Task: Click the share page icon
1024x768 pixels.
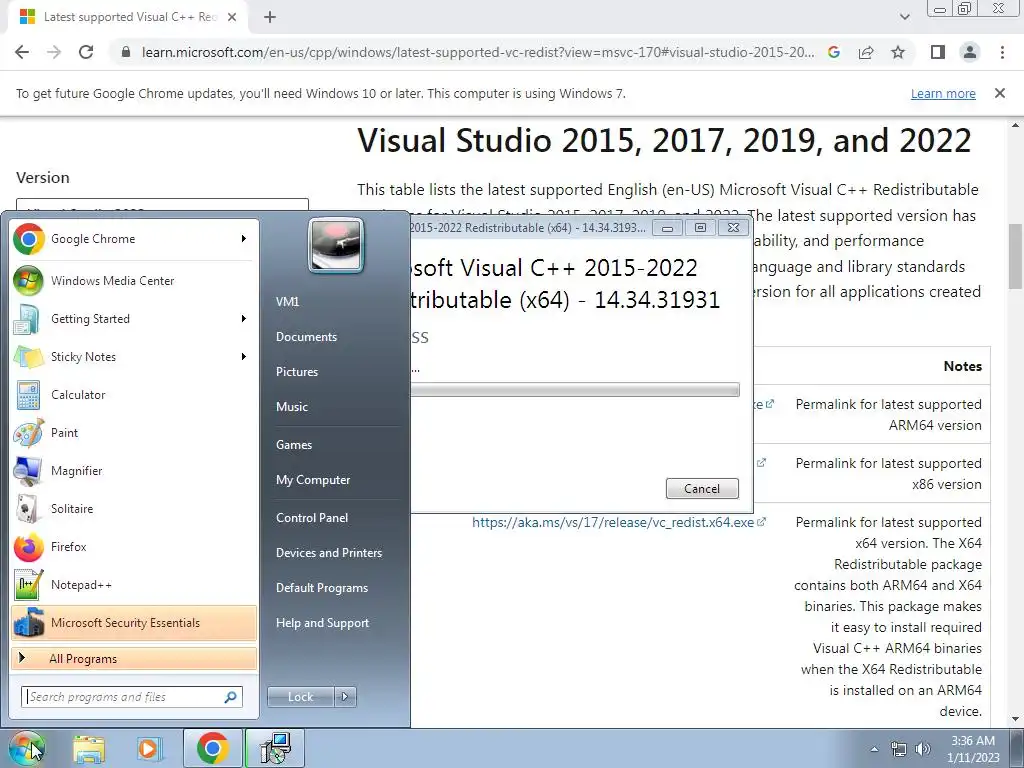Action: click(866, 52)
